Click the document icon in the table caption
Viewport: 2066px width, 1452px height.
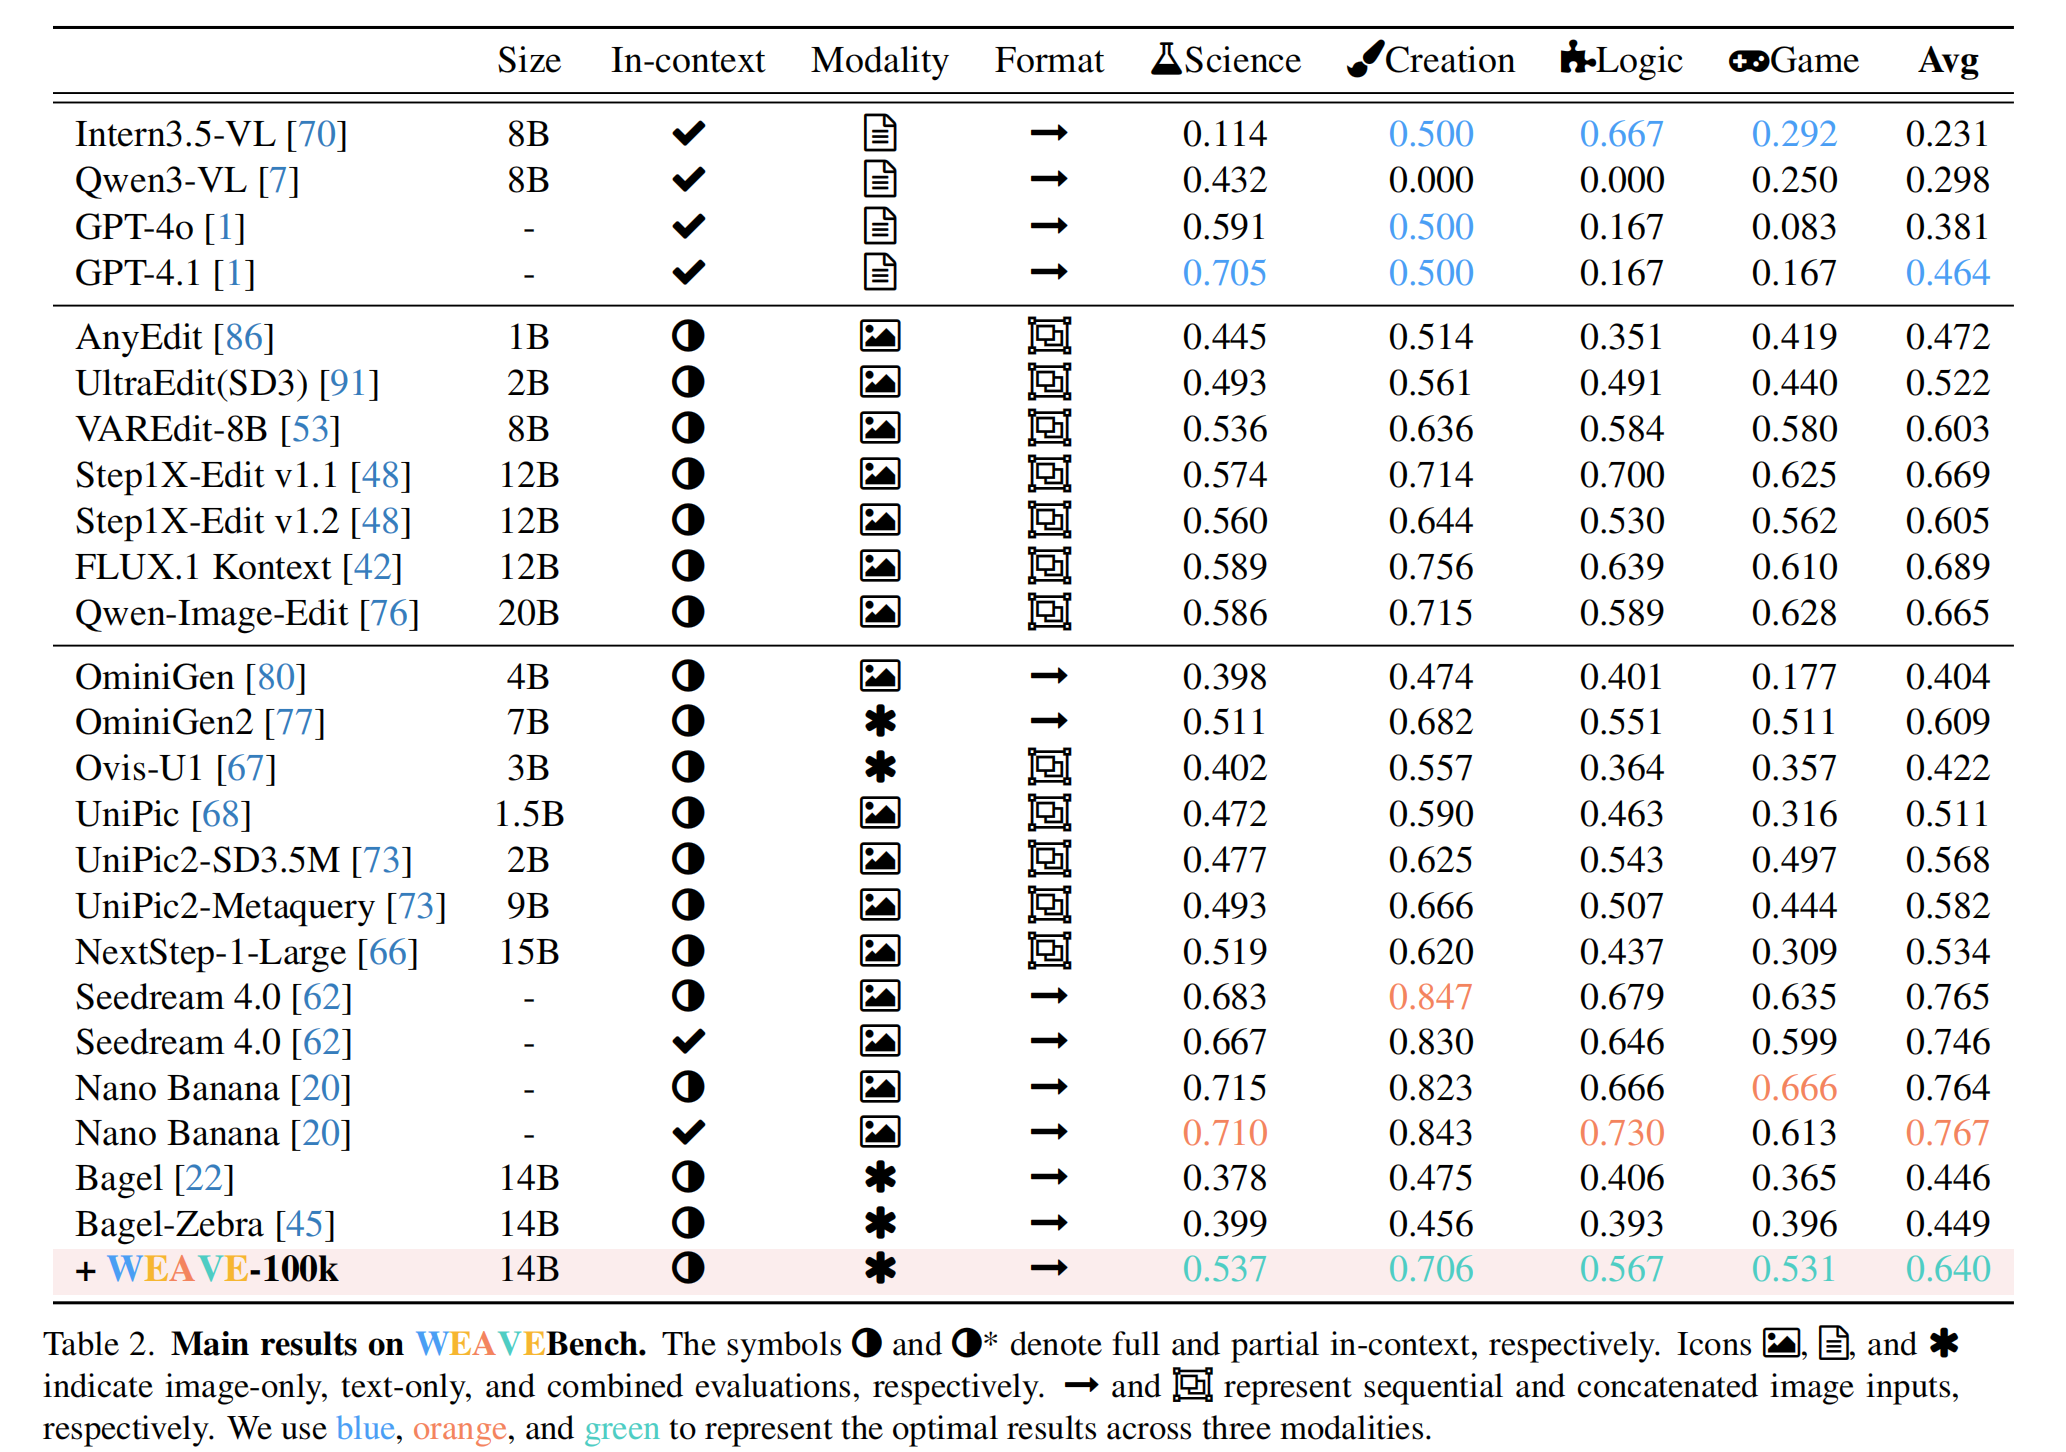tap(1833, 1342)
